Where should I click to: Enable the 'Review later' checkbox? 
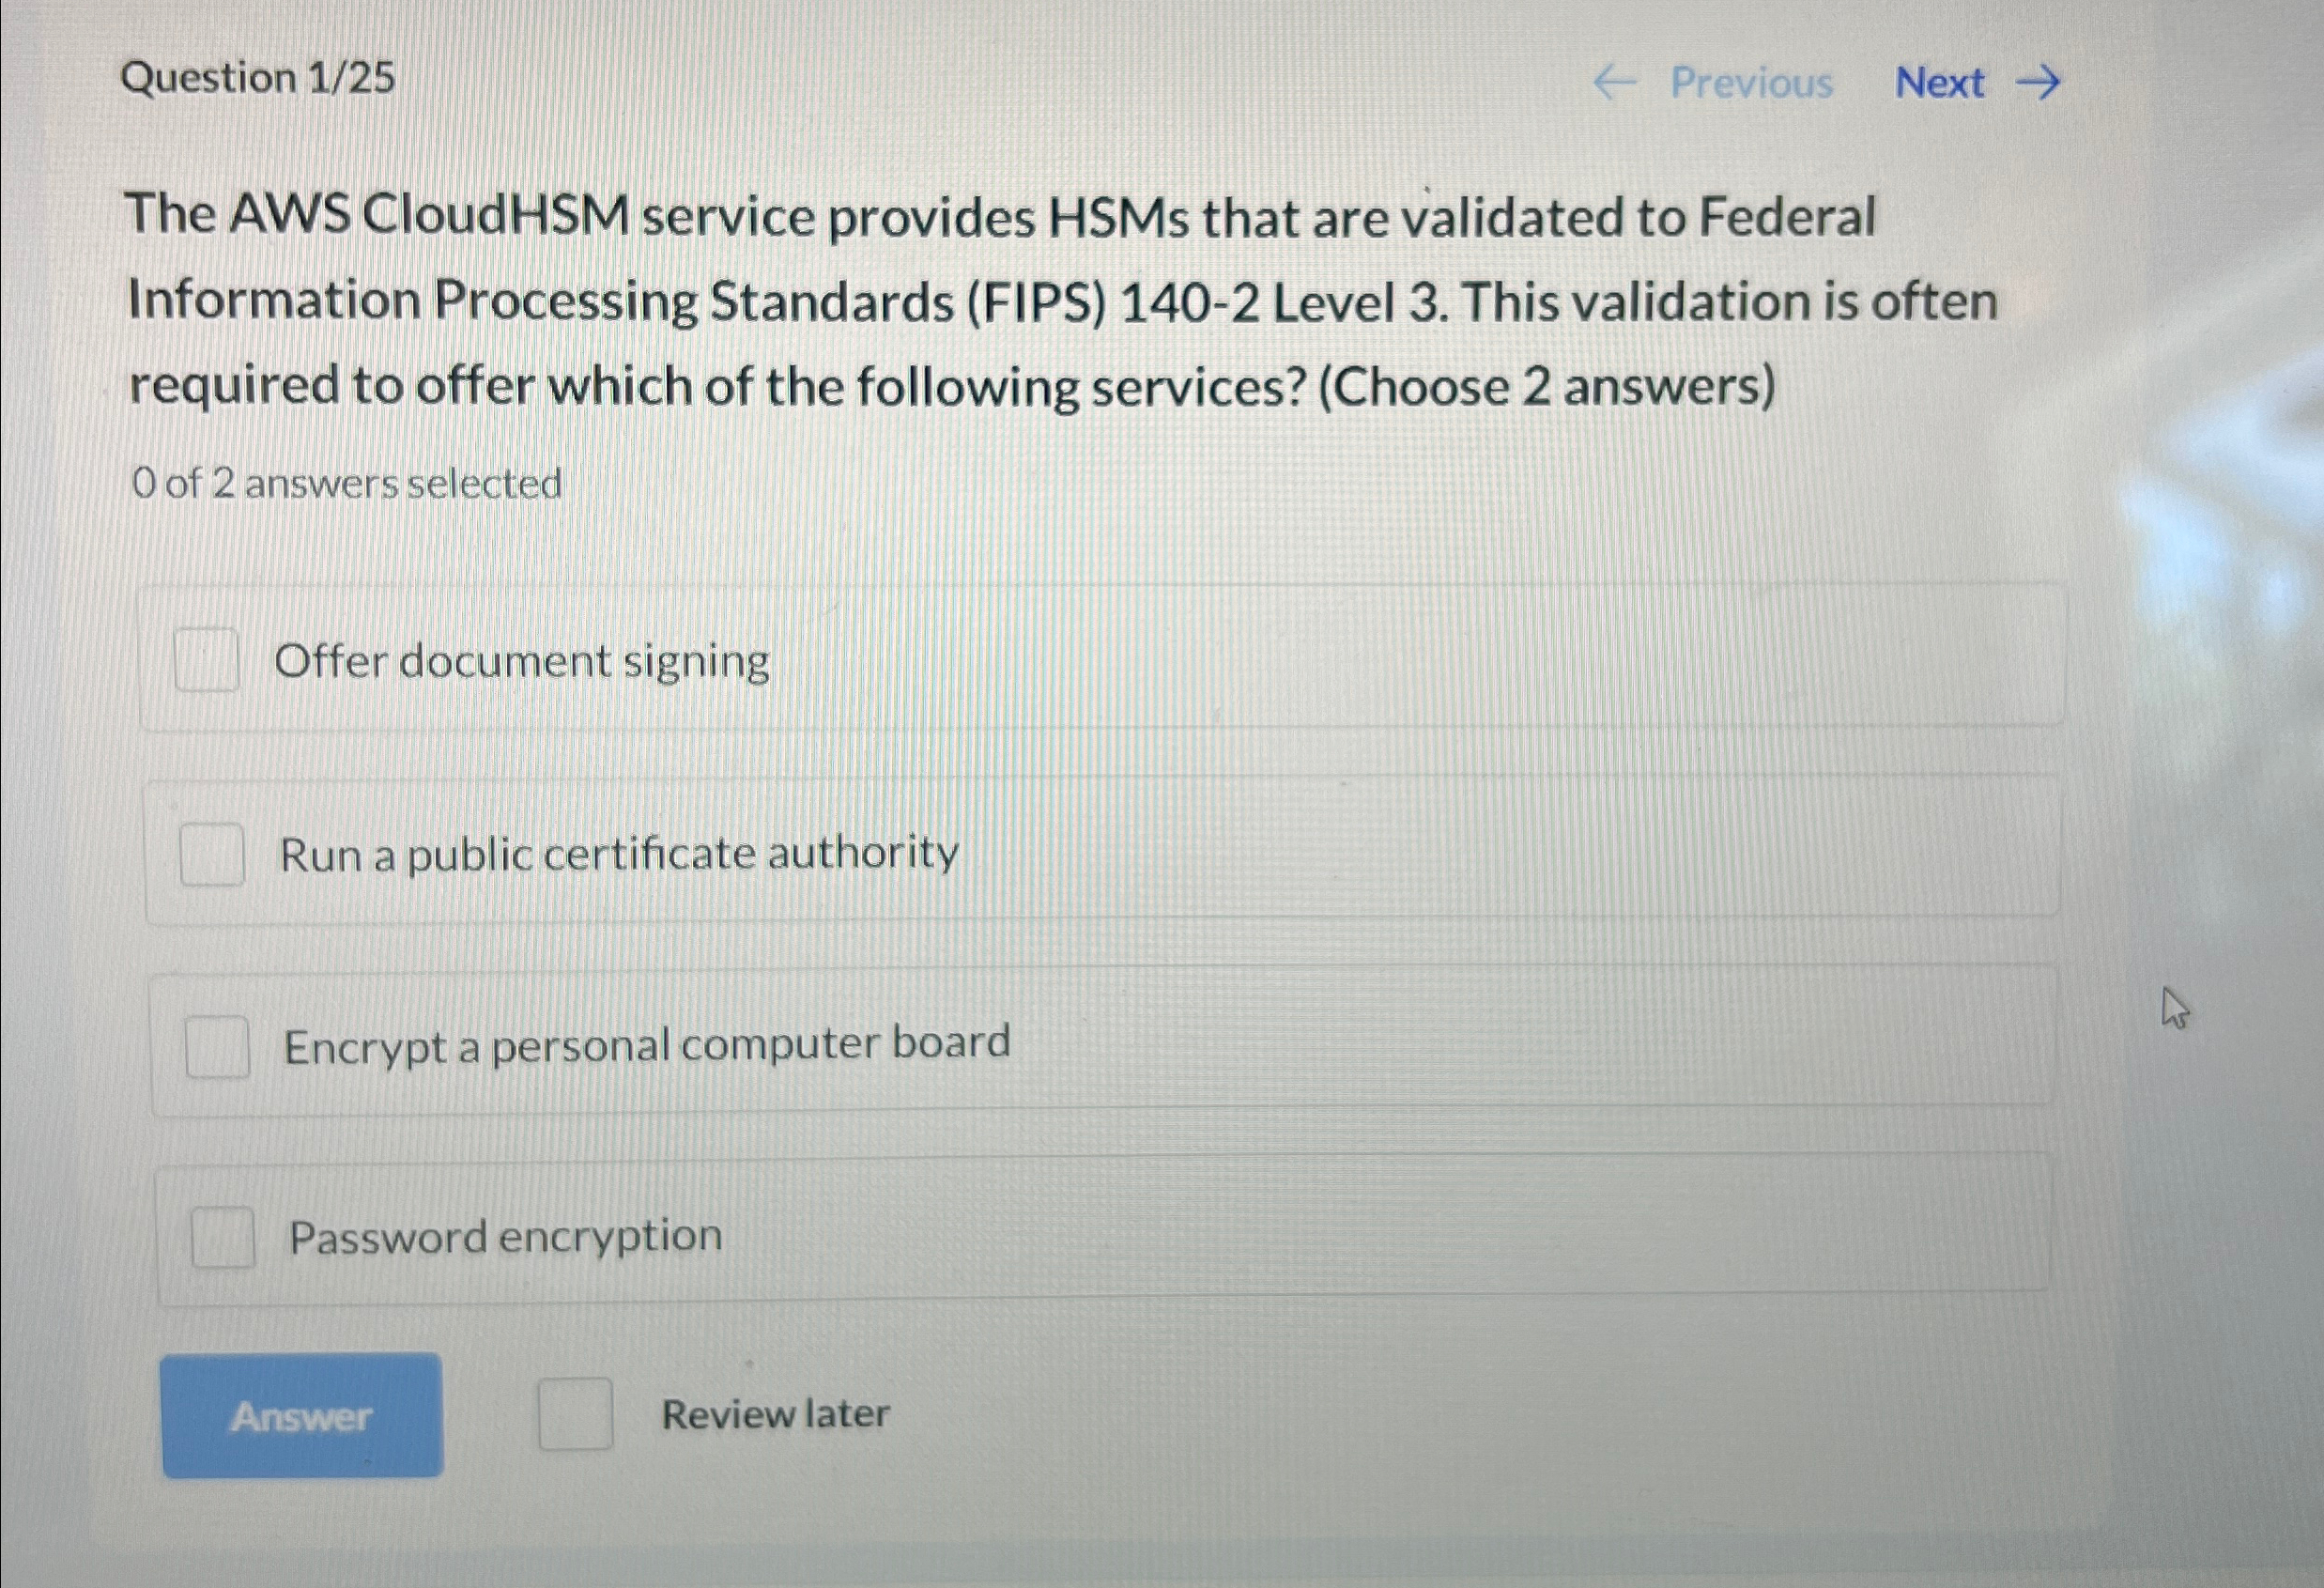574,1413
